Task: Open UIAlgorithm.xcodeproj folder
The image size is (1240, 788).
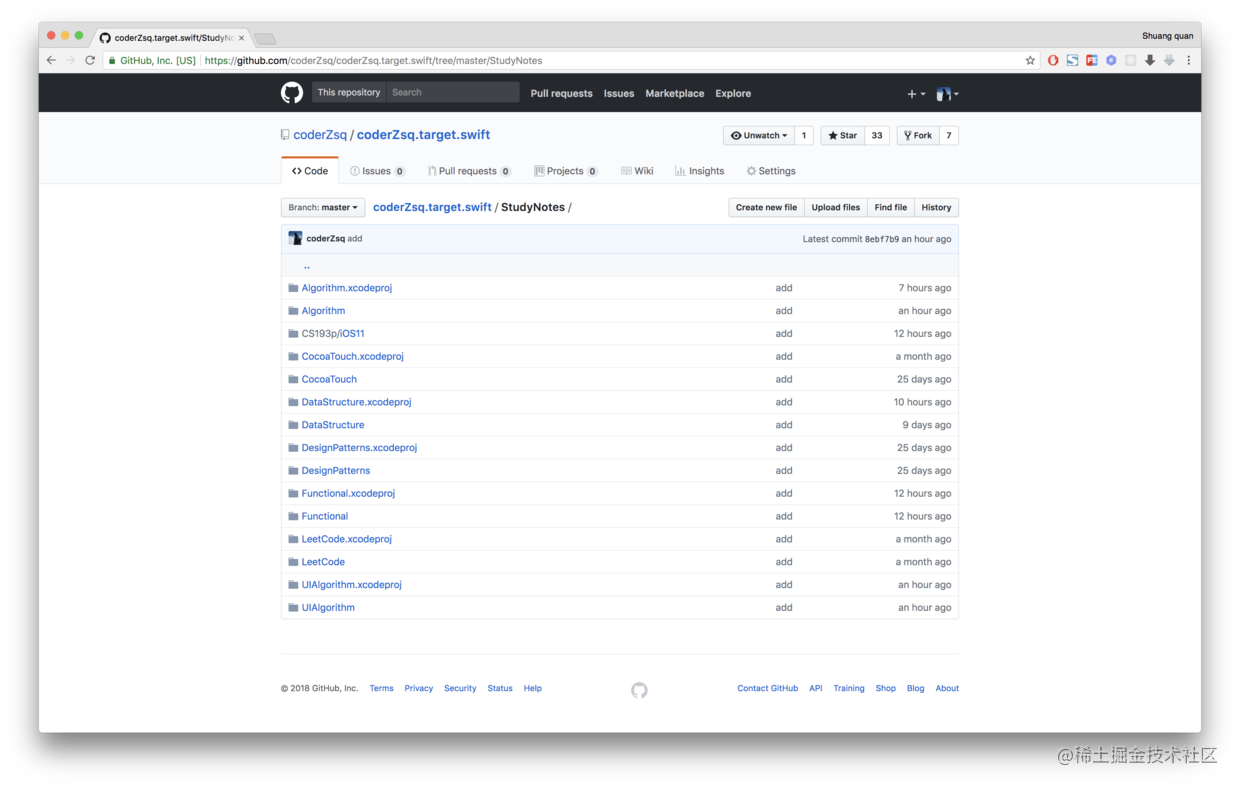Action: (x=352, y=585)
